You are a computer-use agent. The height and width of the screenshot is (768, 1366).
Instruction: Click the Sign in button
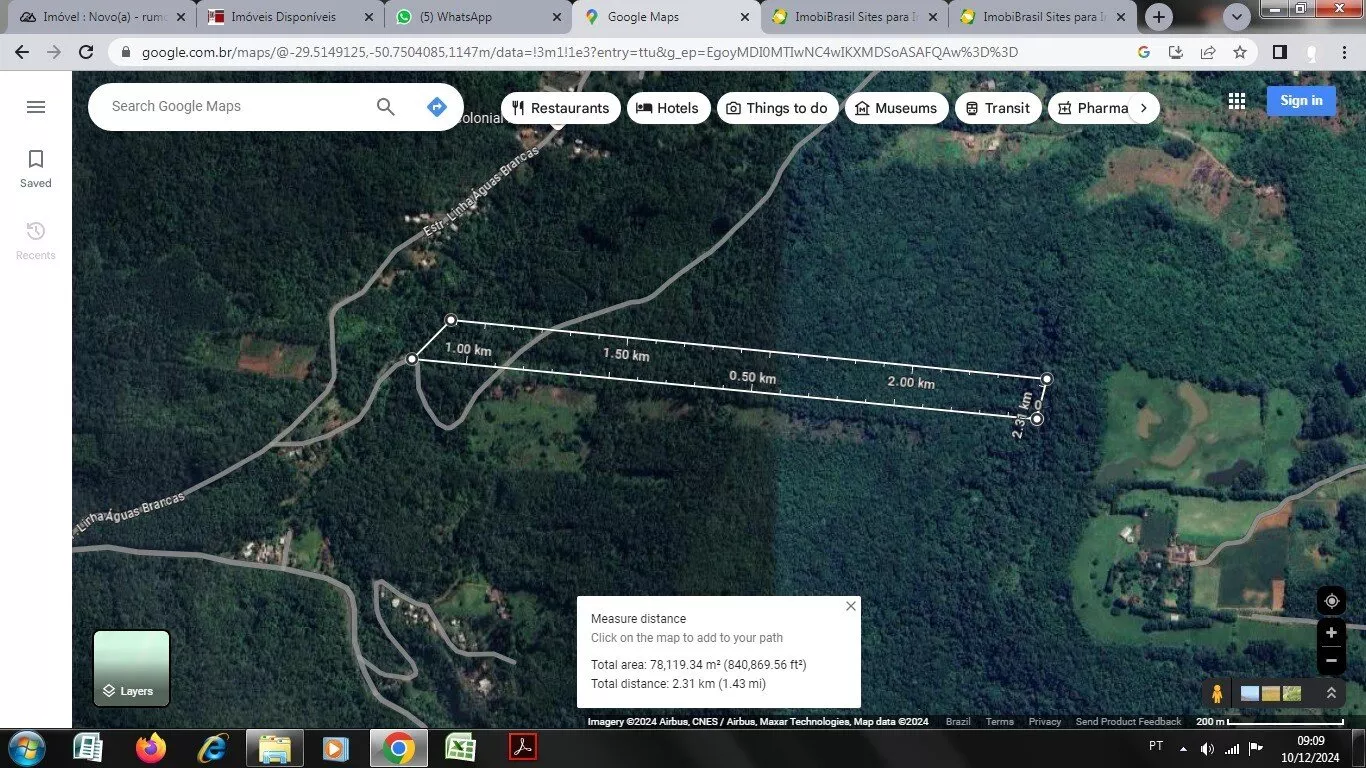tap(1300, 100)
